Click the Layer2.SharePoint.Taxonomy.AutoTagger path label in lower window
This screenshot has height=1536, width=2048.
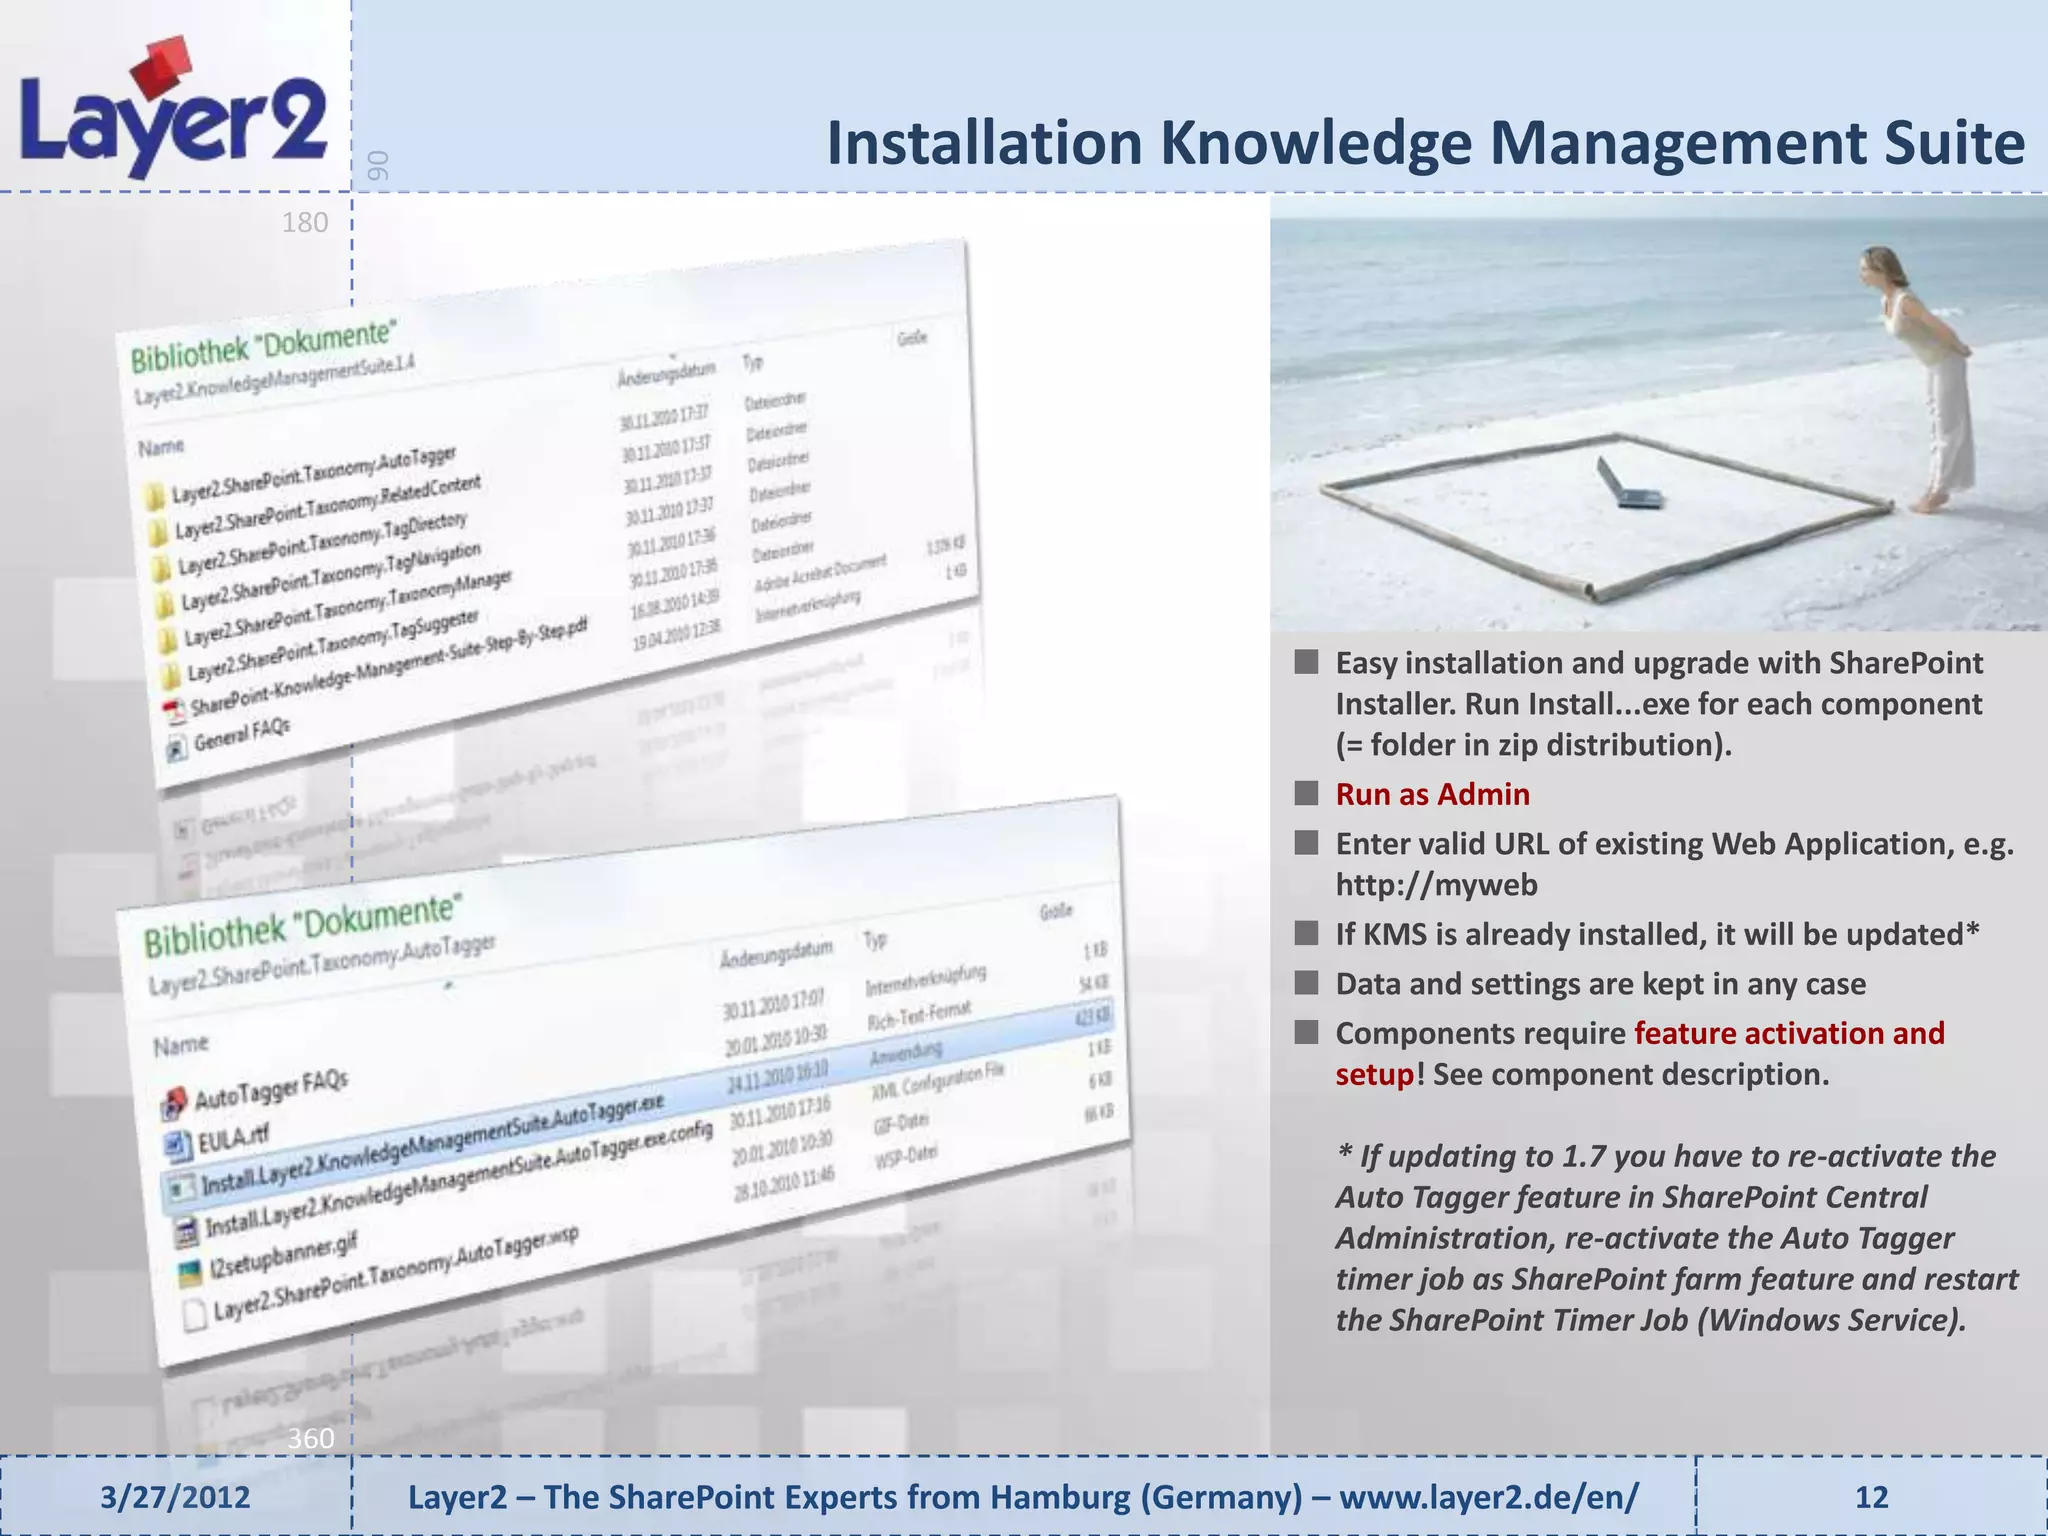click(322, 961)
